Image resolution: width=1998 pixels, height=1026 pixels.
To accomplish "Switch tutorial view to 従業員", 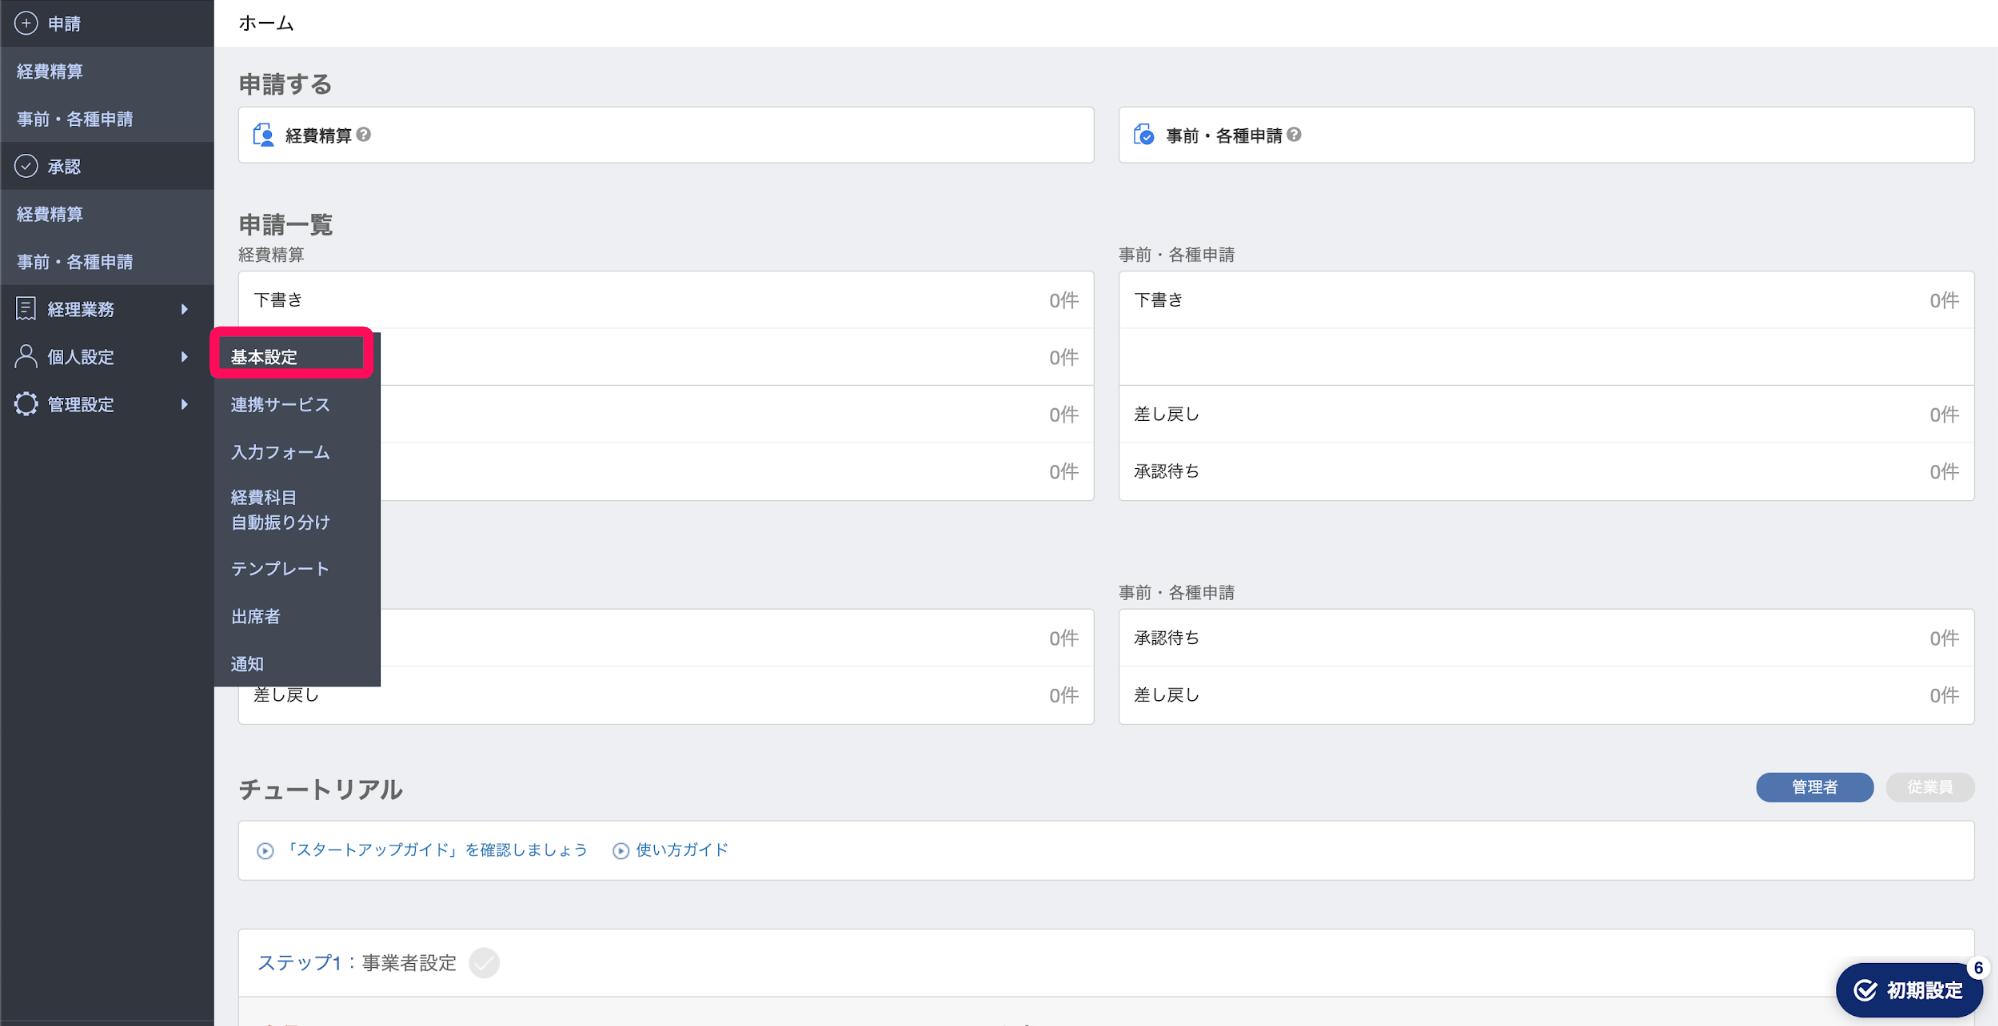I will [x=1930, y=787].
